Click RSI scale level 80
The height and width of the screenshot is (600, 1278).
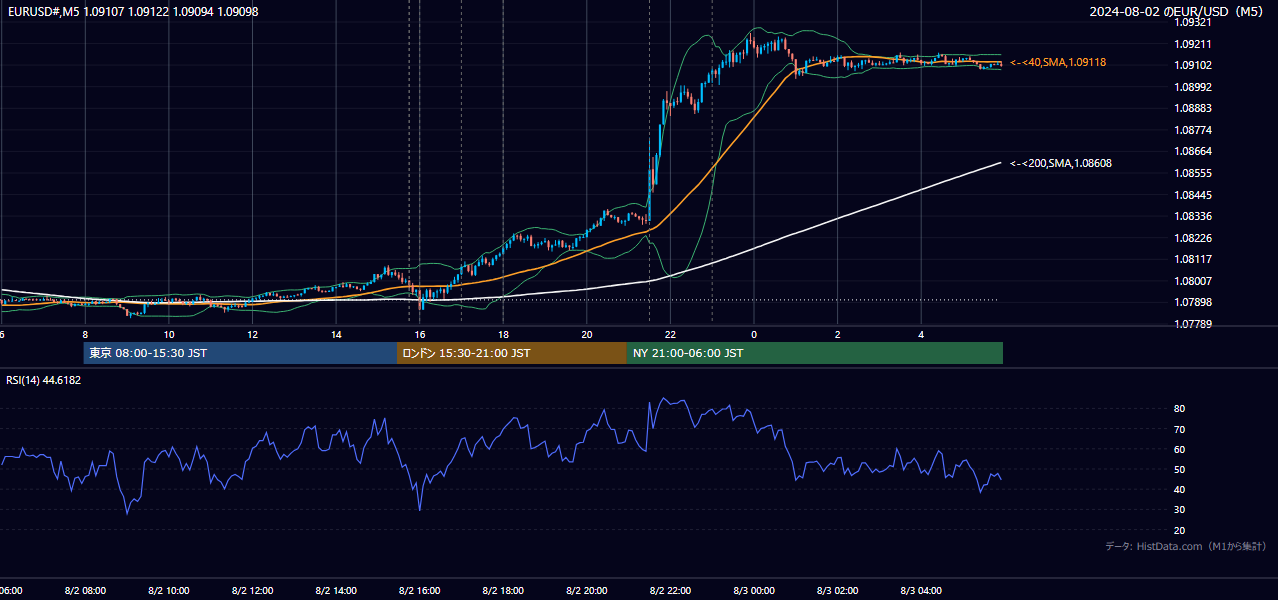tap(1180, 409)
